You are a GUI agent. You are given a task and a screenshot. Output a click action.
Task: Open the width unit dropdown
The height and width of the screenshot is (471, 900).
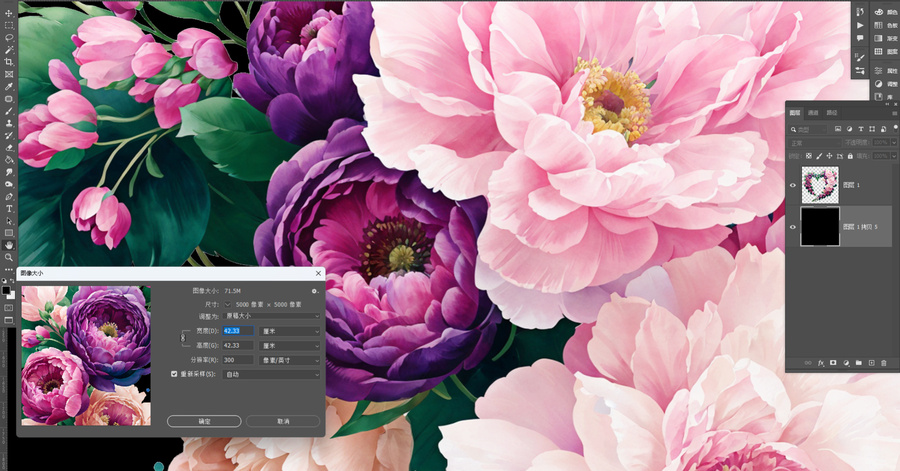(x=289, y=331)
